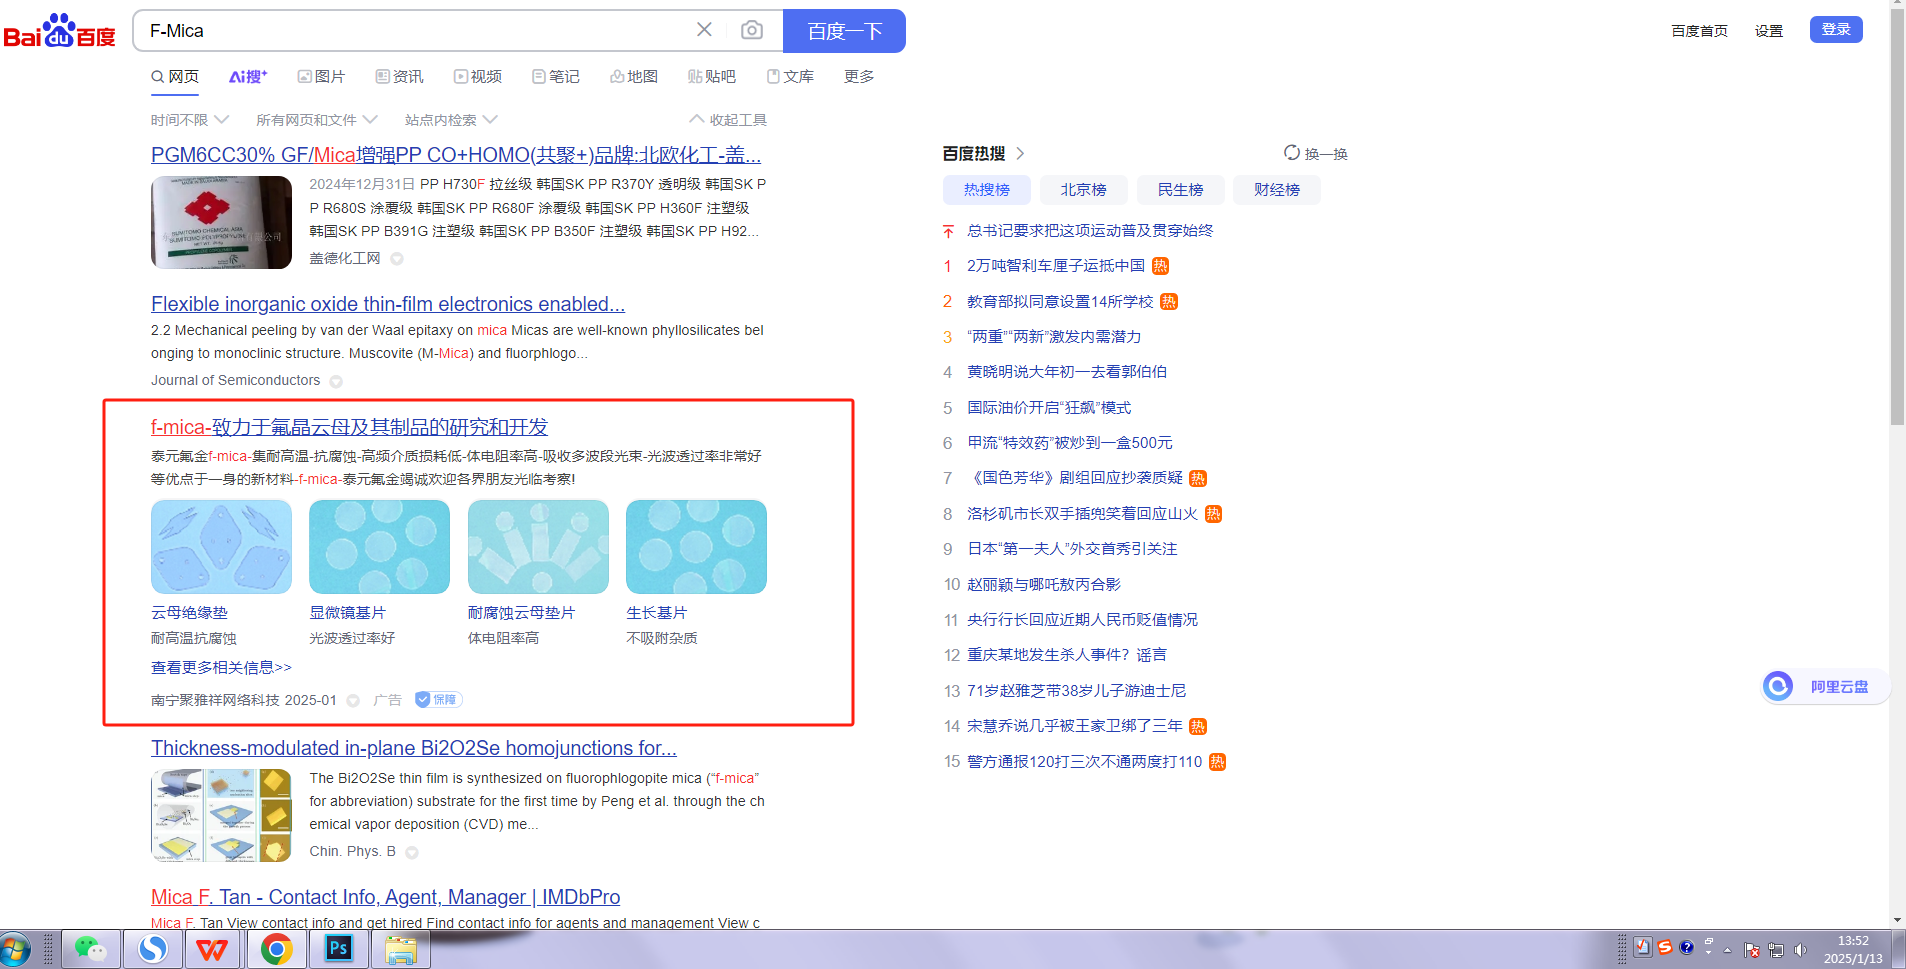
Task: Refresh hot search list with 换一换
Action: 1315,153
